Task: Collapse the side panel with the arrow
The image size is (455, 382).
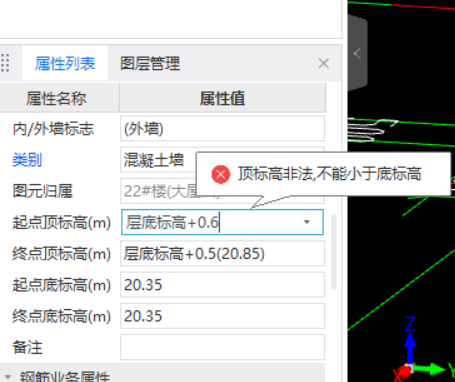Action: tap(357, 53)
